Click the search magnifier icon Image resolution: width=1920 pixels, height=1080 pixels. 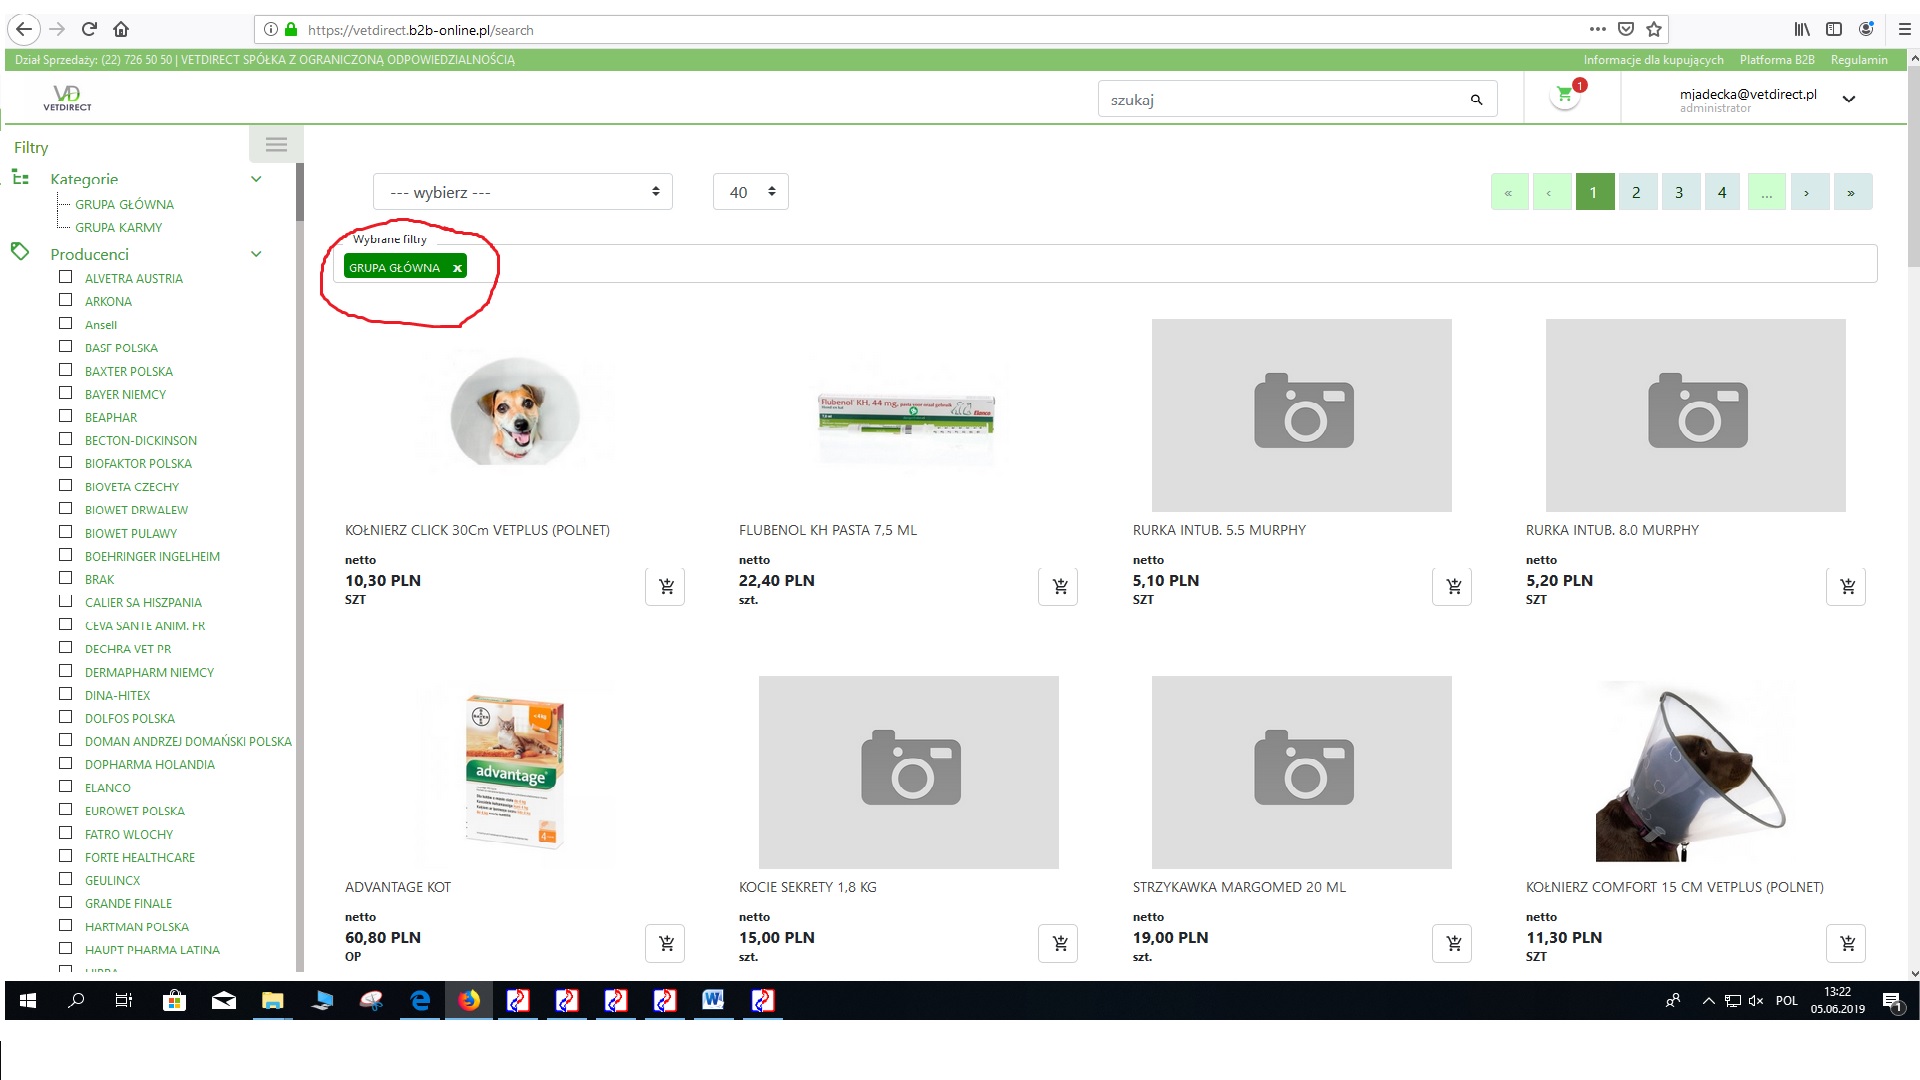pyautogui.click(x=1476, y=100)
